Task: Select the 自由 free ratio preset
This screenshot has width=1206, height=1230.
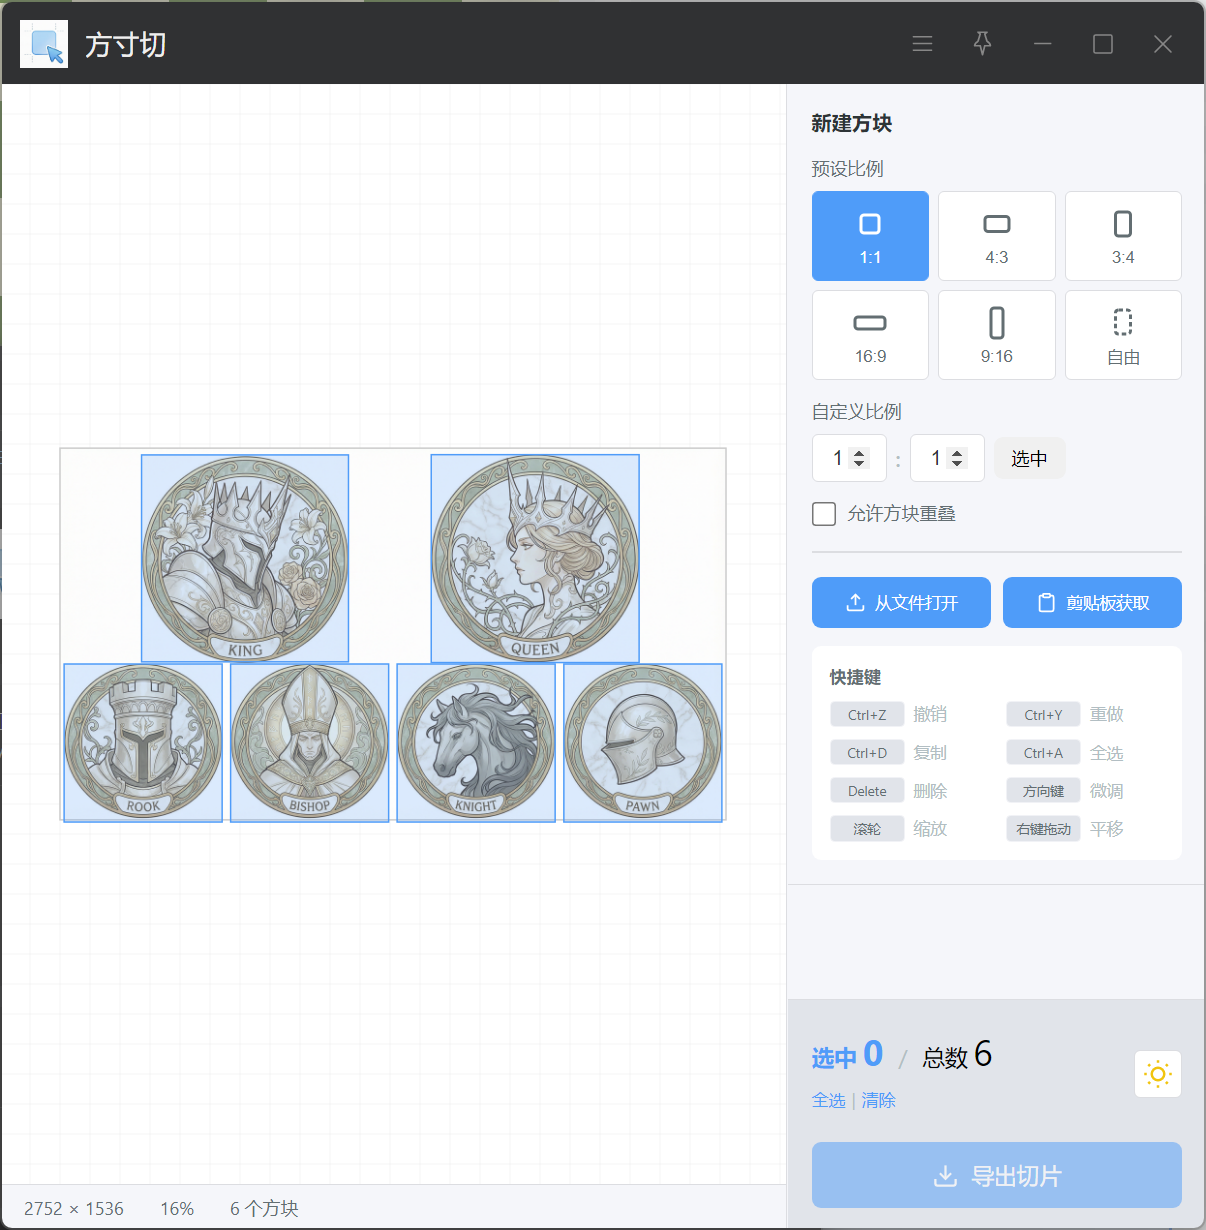Action: tap(1122, 335)
